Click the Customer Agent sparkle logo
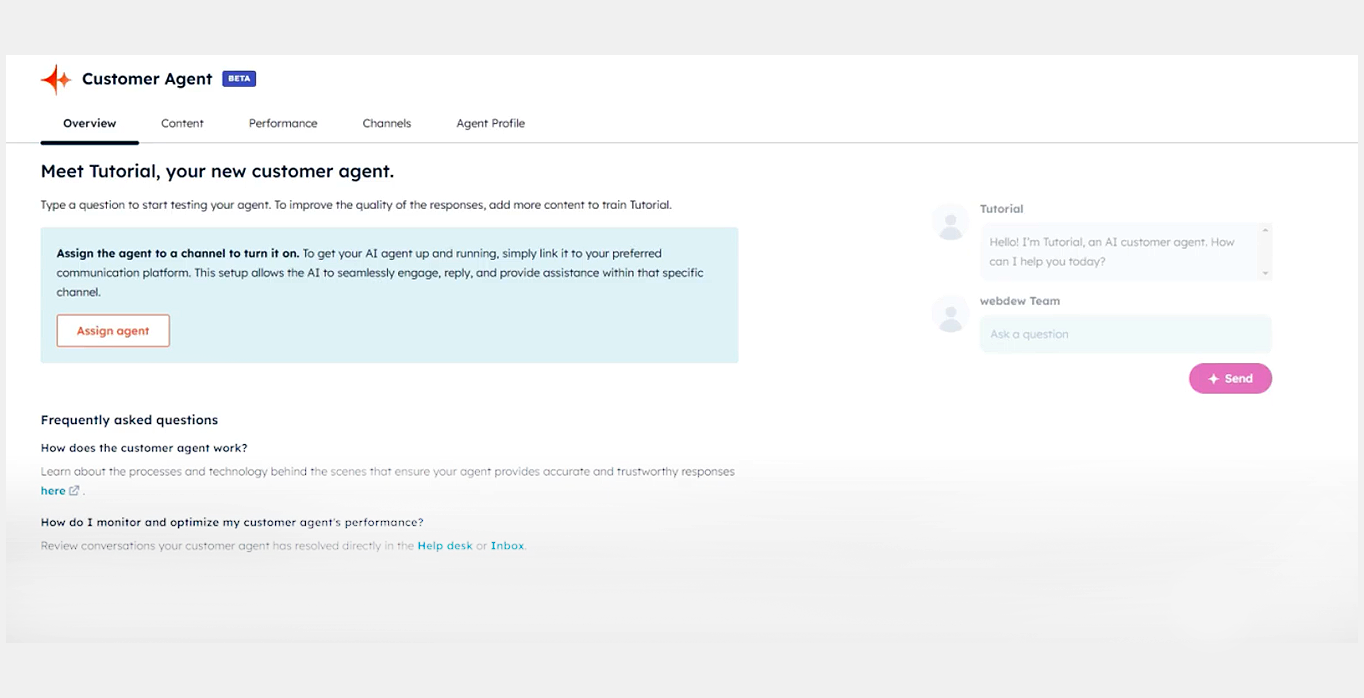Image resolution: width=1364 pixels, height=698 pixels. pos(56,79)
